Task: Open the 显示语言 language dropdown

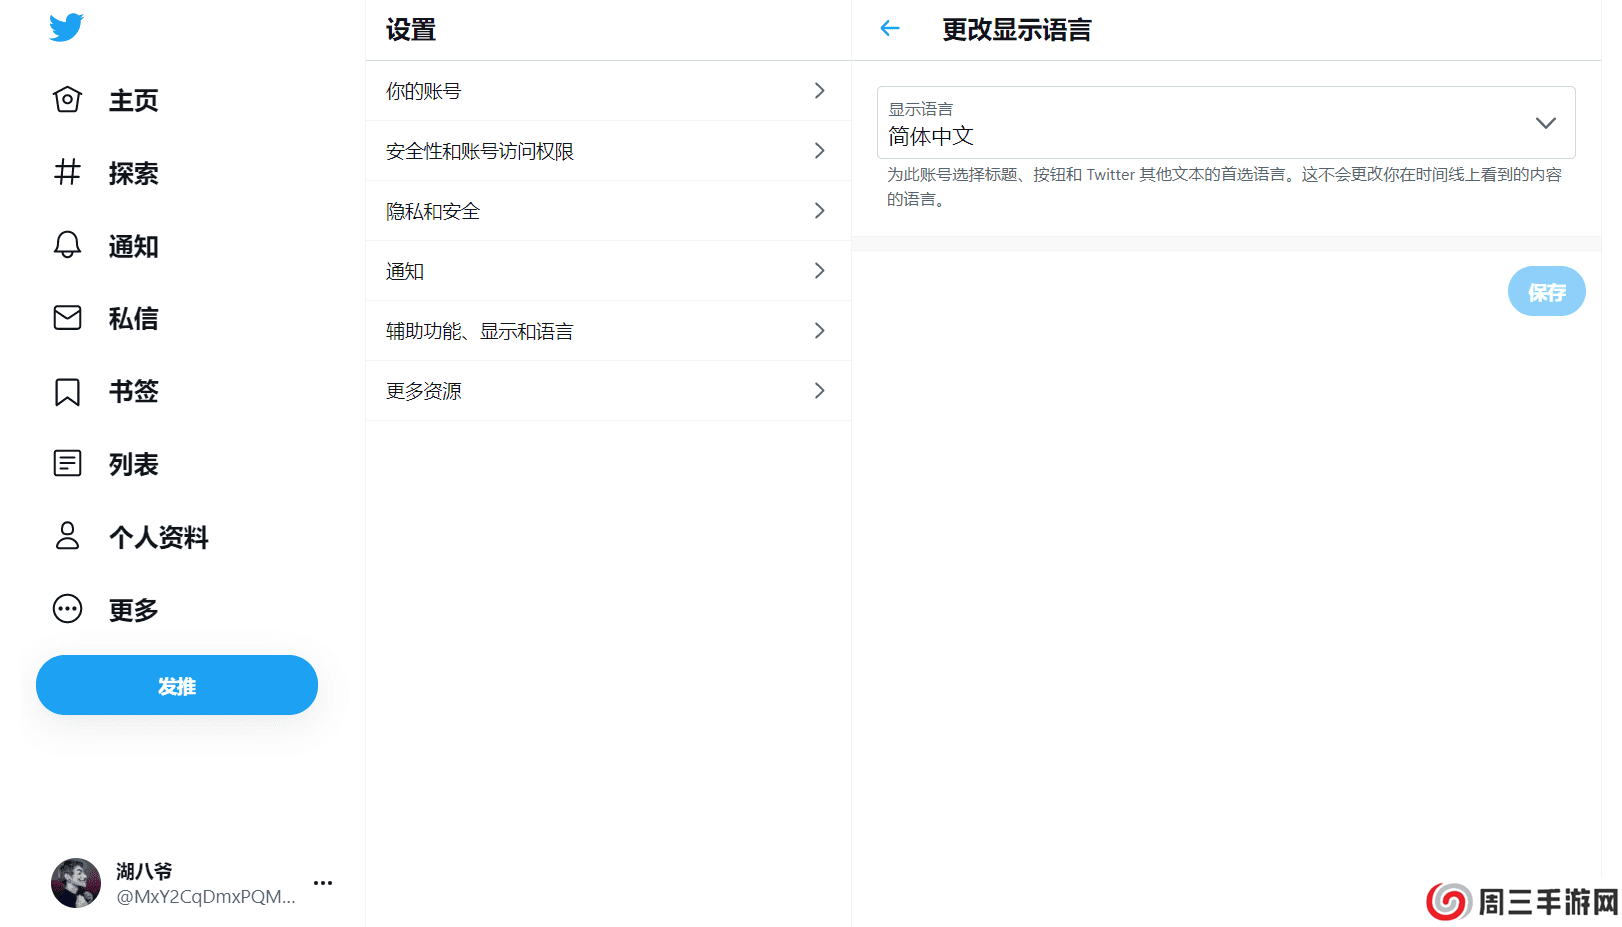Action: 1545,122
